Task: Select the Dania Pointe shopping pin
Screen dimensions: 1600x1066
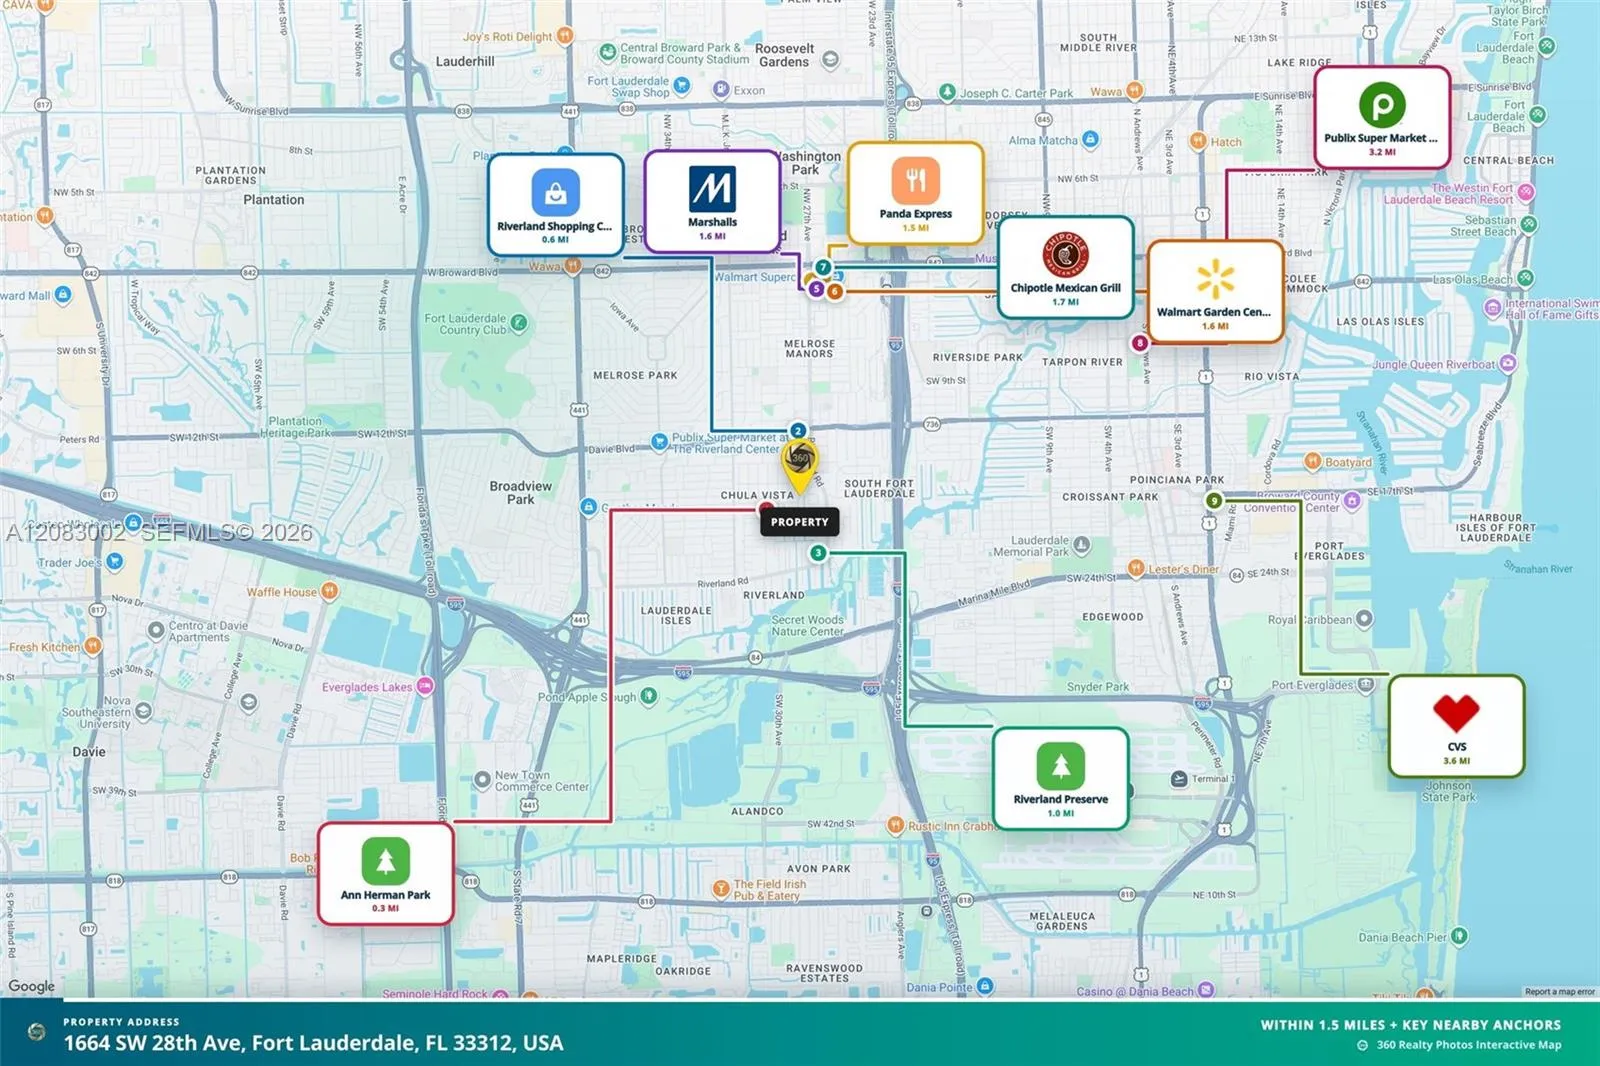Action: point(985,986)
